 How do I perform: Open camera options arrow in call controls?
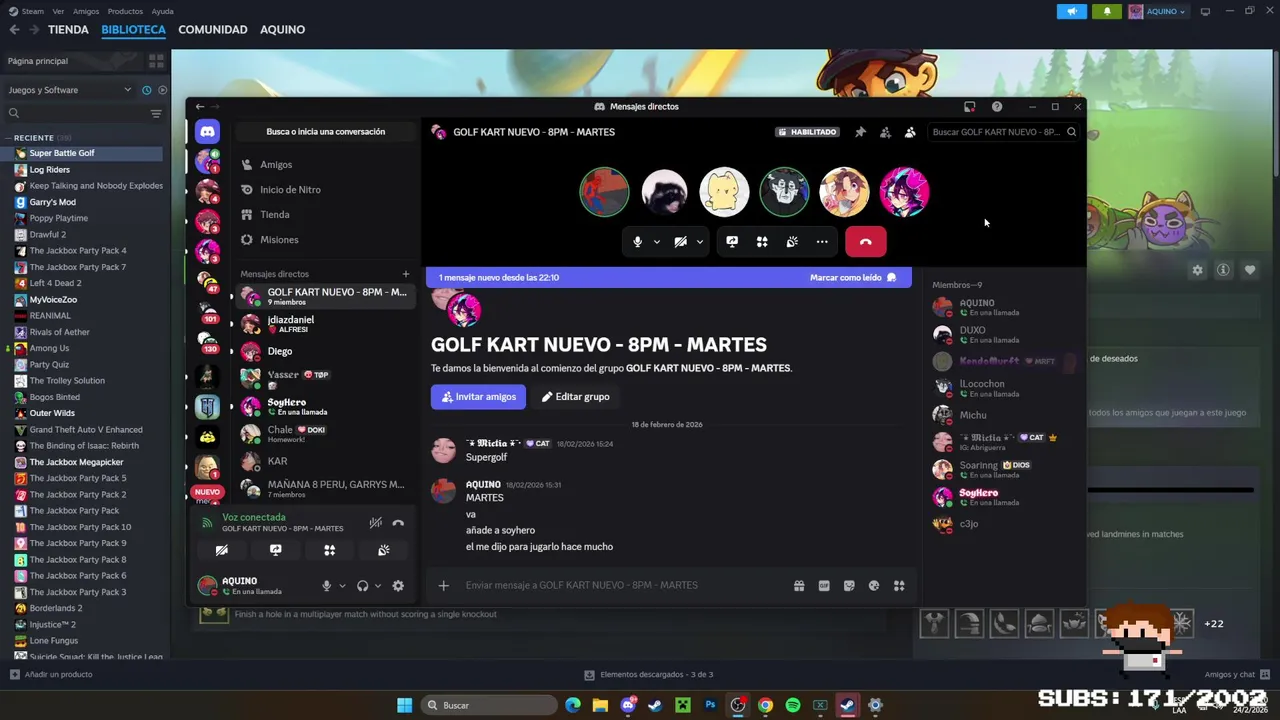point(700,242)
